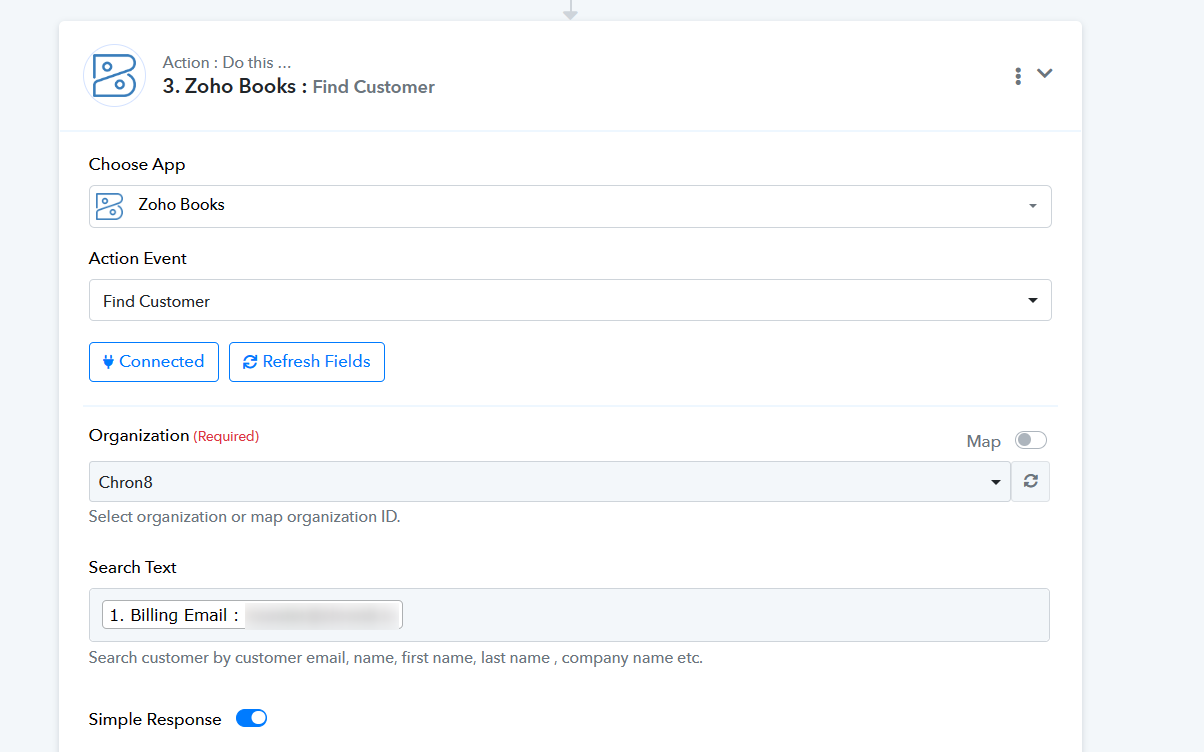Open the Organization dropdown showing Chron8

tap(550, 482)
